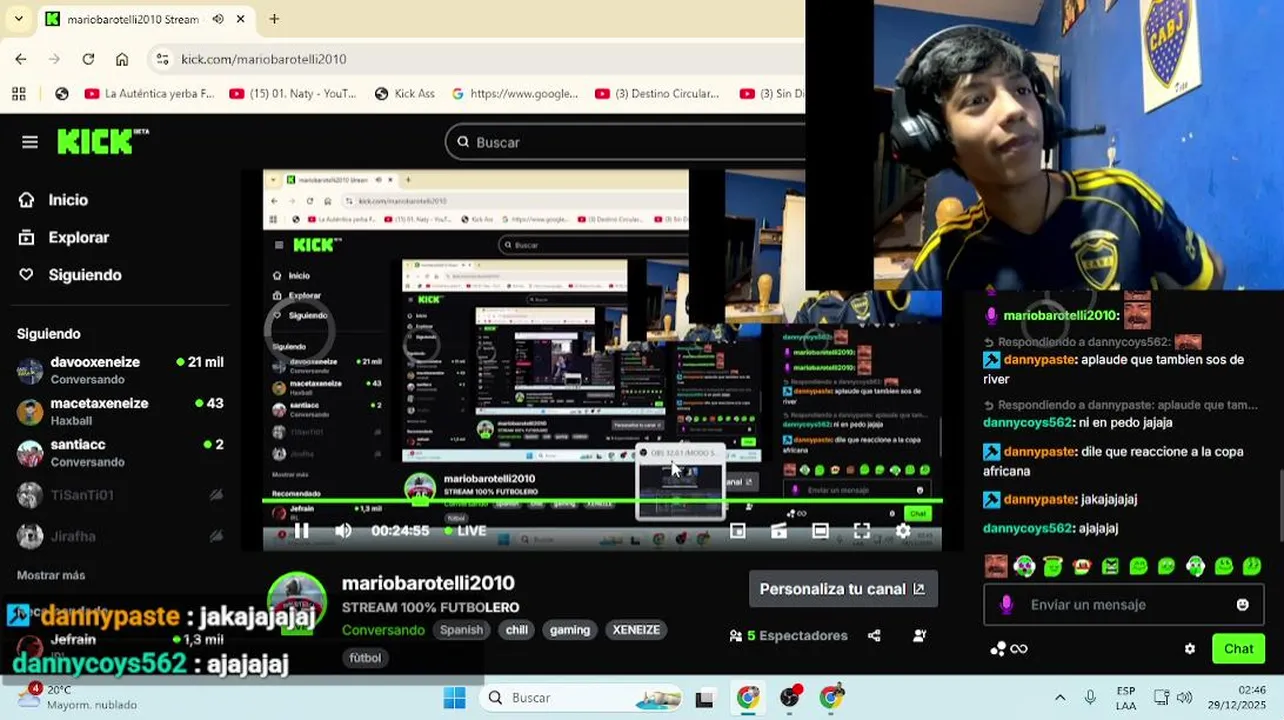The height and width of the screenshot is (720, 1284).
Task: Show hidden system tray icons chevron
Action: coord(1060,697)
